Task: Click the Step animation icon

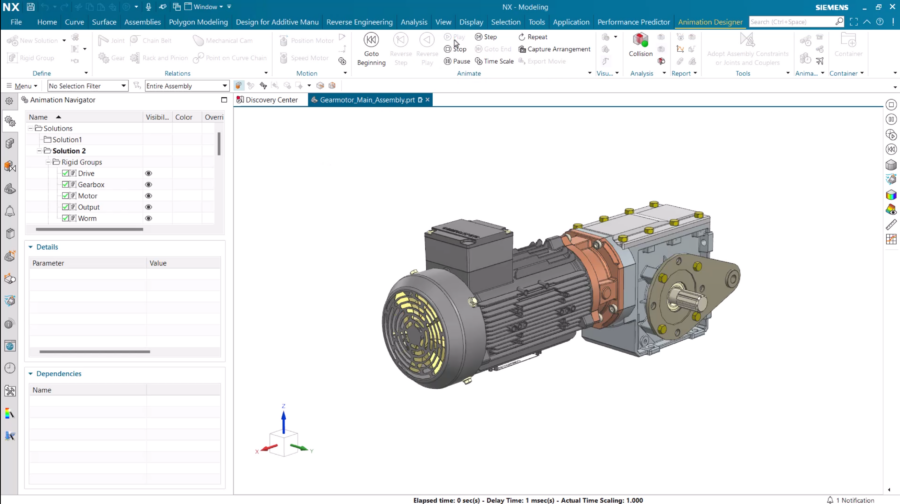Action: pos(478,37)
